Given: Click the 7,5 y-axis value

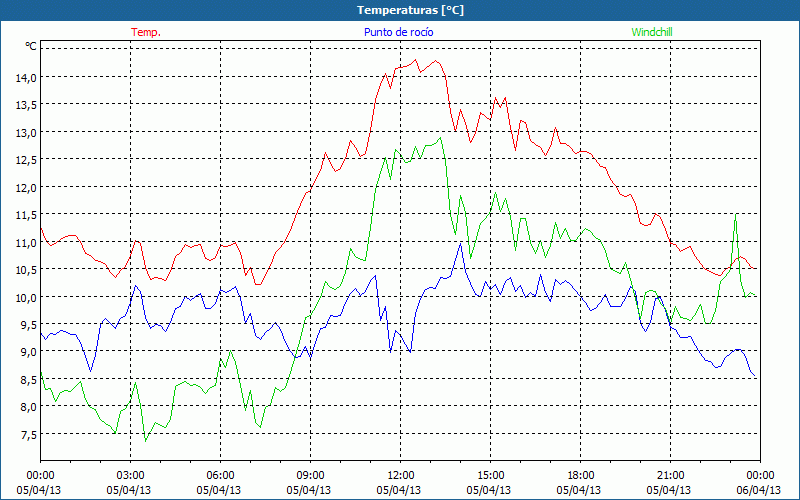Looking at the screenshot, I should (x=29, y=435).
